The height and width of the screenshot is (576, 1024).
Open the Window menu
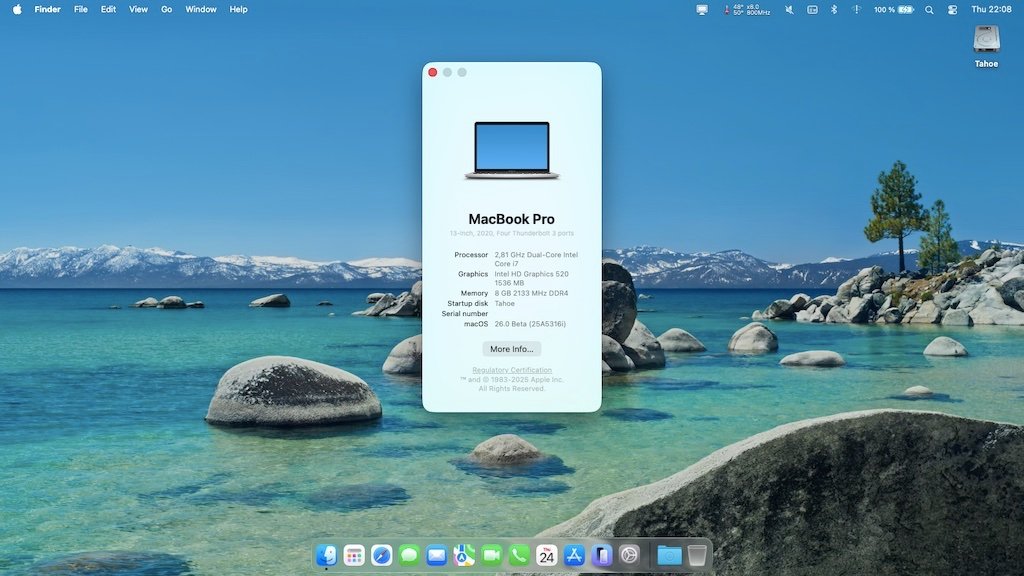(201, 9)
